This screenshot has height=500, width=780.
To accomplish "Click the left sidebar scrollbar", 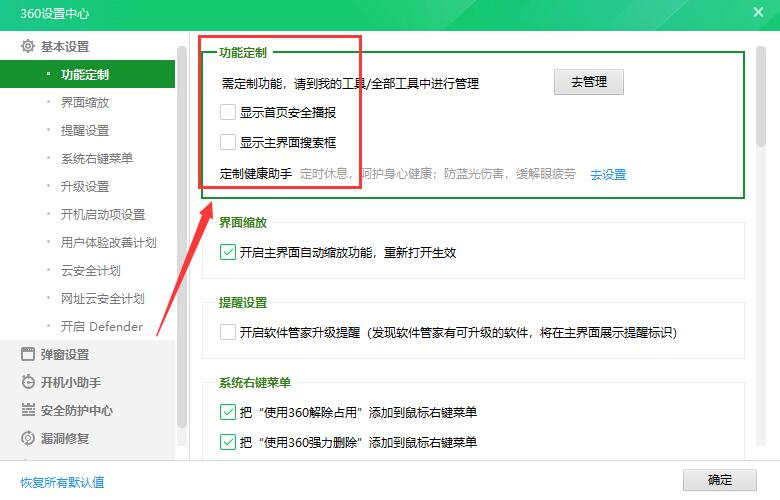I will pos(182,237).
